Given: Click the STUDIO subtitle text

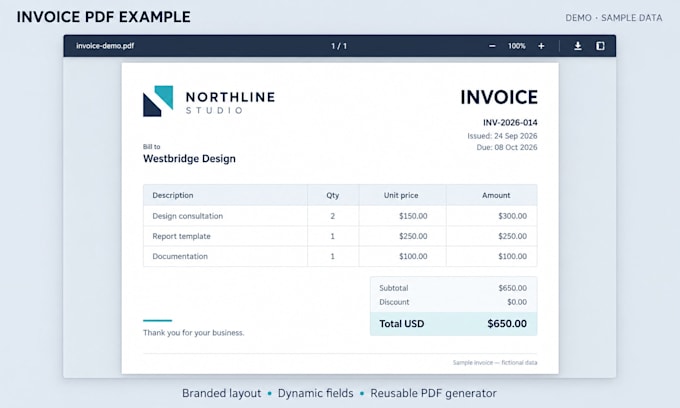Looking at the screenshot, I should click(x=214, y=111).
